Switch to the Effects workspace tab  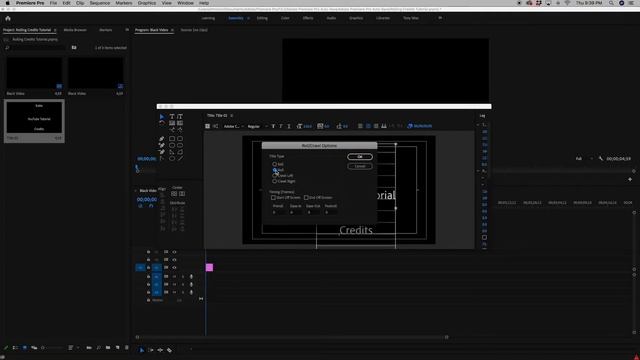point(308,18)
